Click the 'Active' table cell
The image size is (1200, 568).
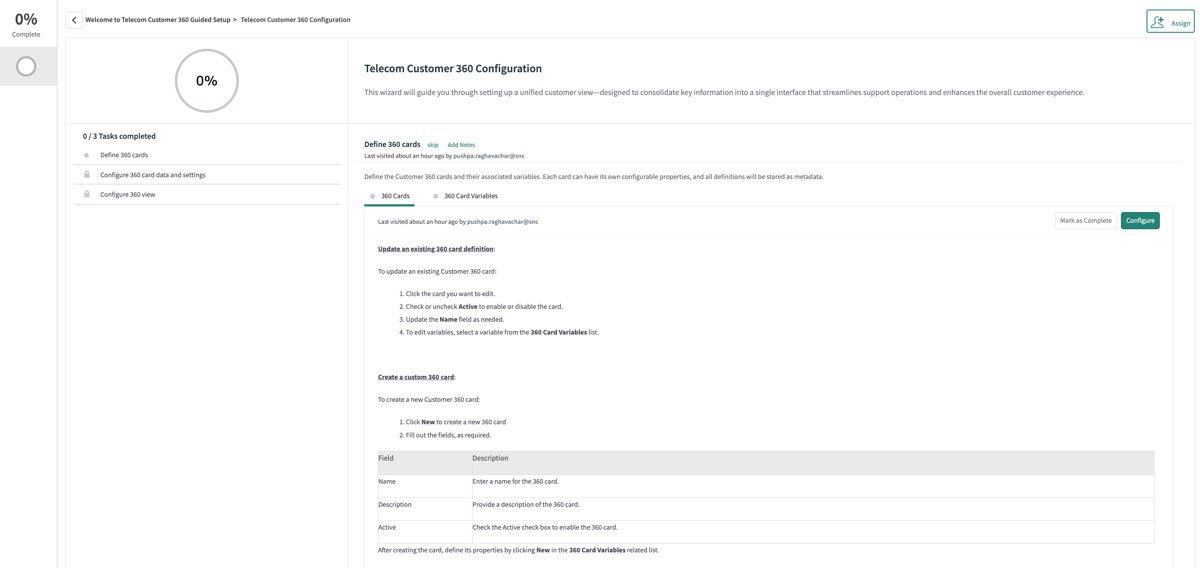pyautogui.click(x=425, y=532)
